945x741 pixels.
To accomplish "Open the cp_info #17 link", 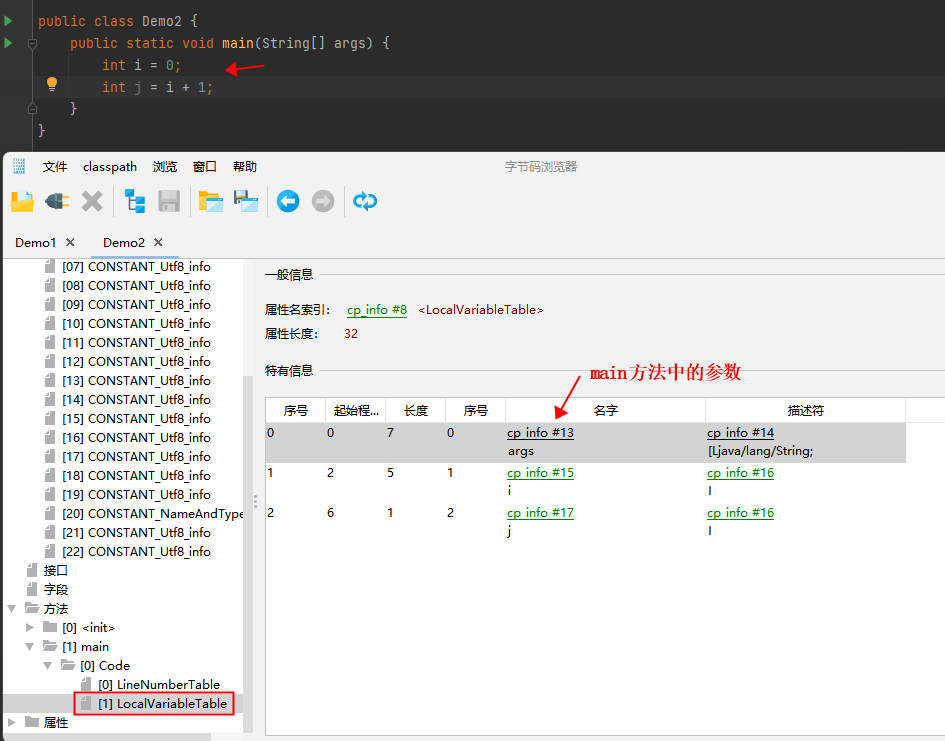I will coord(541,513).
